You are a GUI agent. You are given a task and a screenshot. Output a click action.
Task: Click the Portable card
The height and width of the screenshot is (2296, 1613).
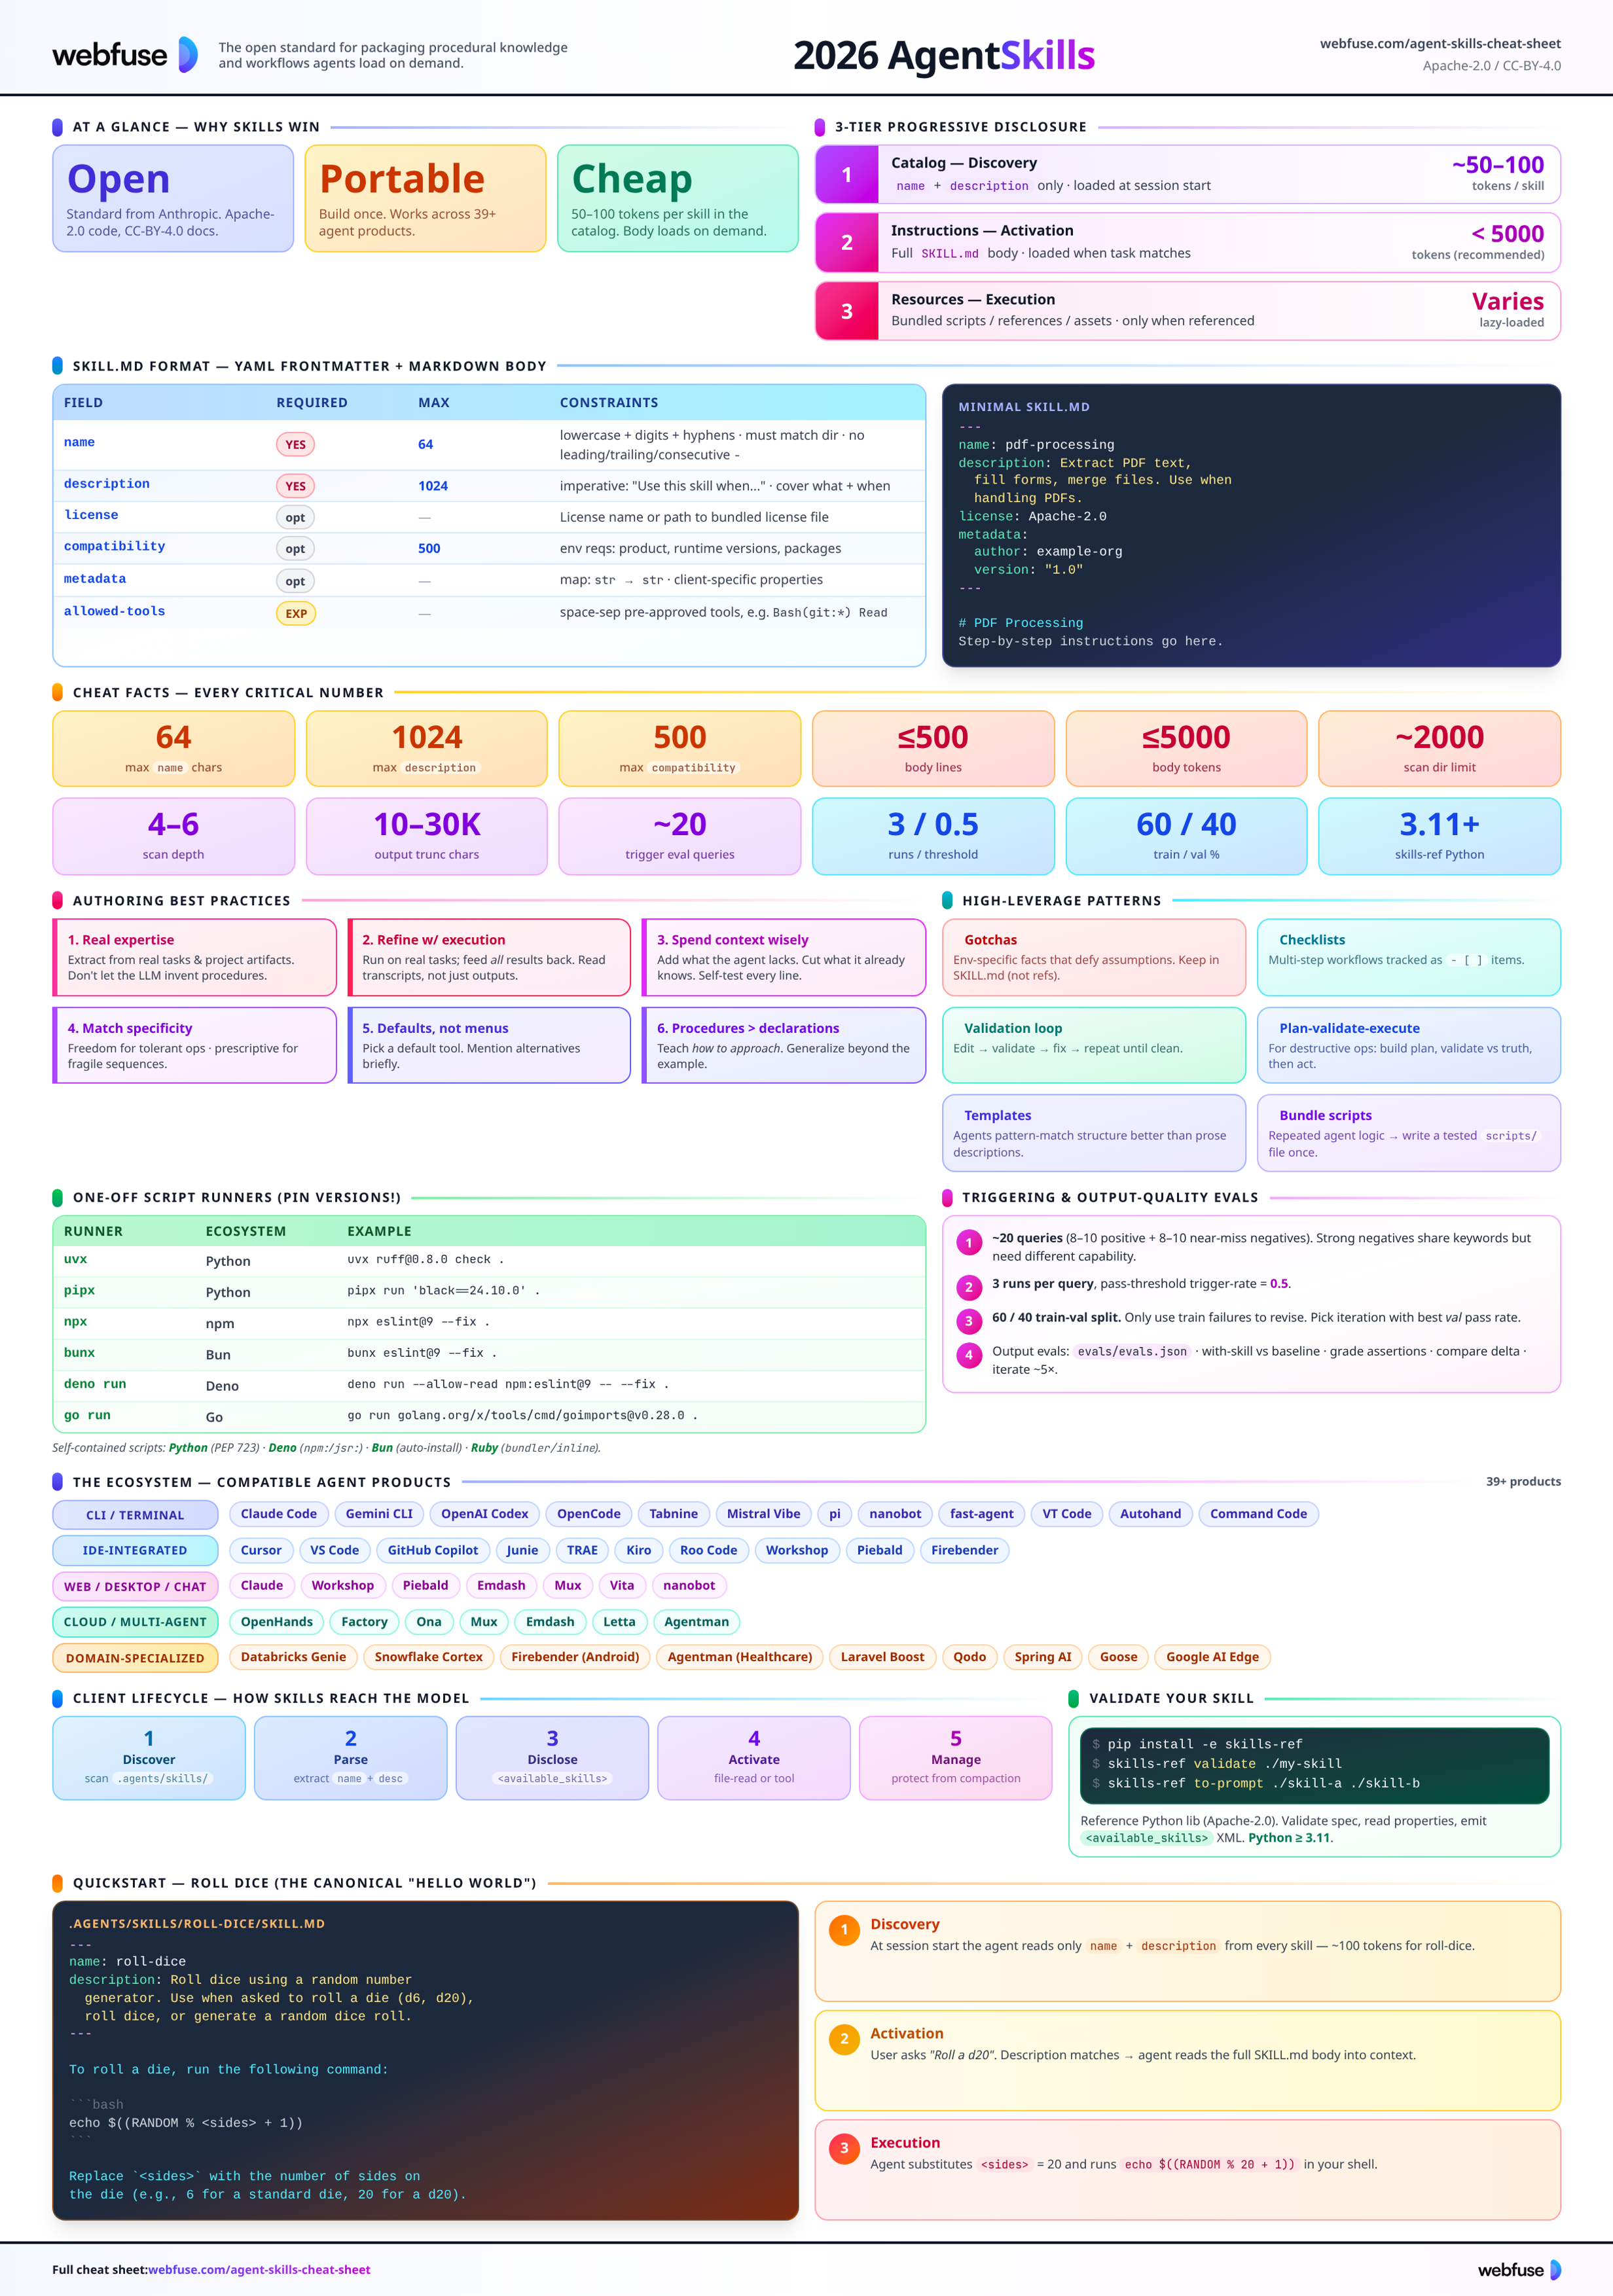(425, 198)
